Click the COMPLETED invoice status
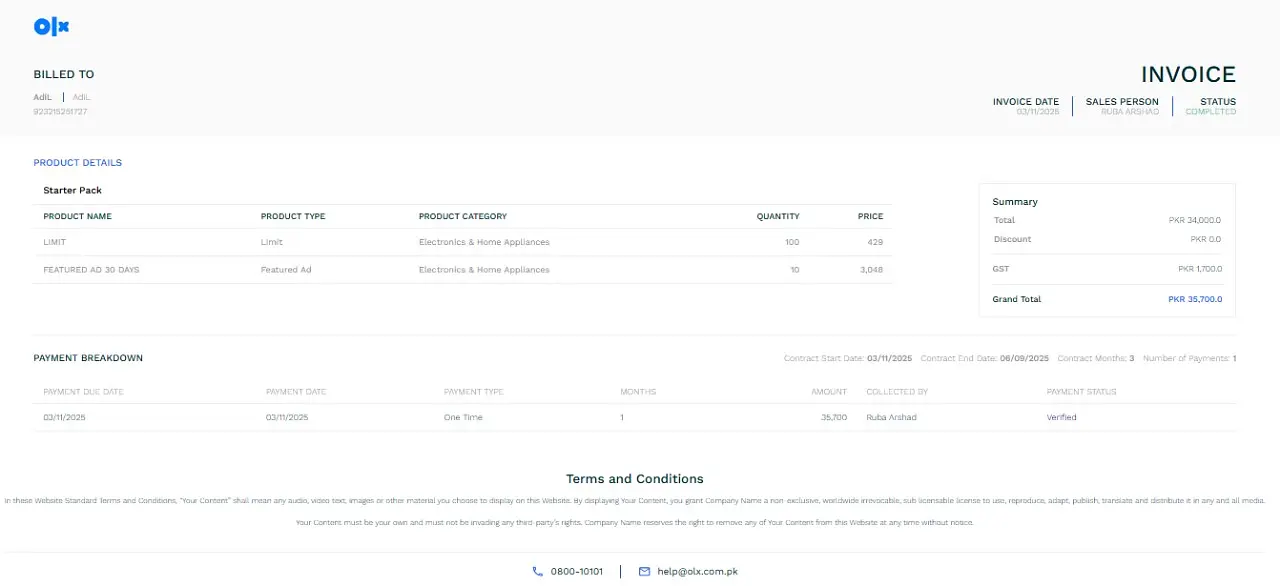The height and width of the screenshot is (586, 1280). [x=1210, y=112]
